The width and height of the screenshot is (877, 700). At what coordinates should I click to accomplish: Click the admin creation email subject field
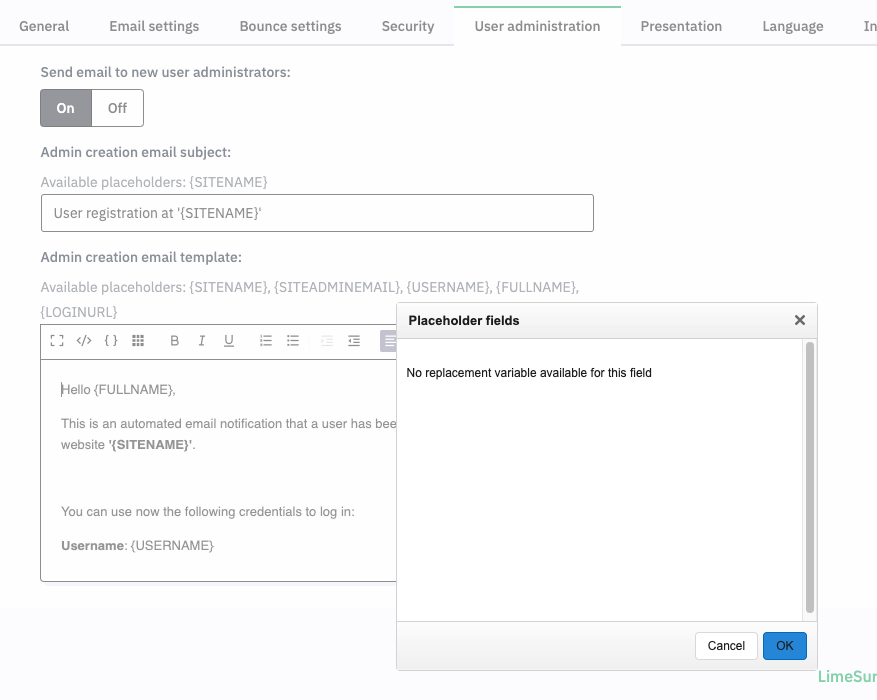pos(317,213)
